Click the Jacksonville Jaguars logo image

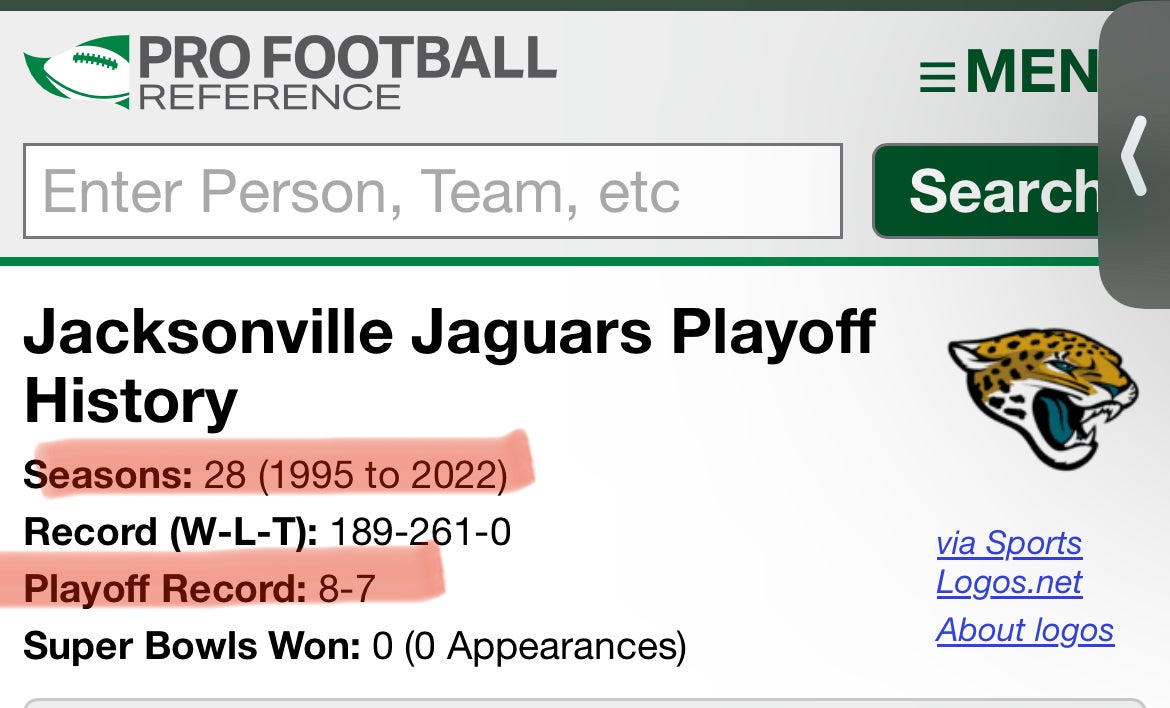[1043, 397]
